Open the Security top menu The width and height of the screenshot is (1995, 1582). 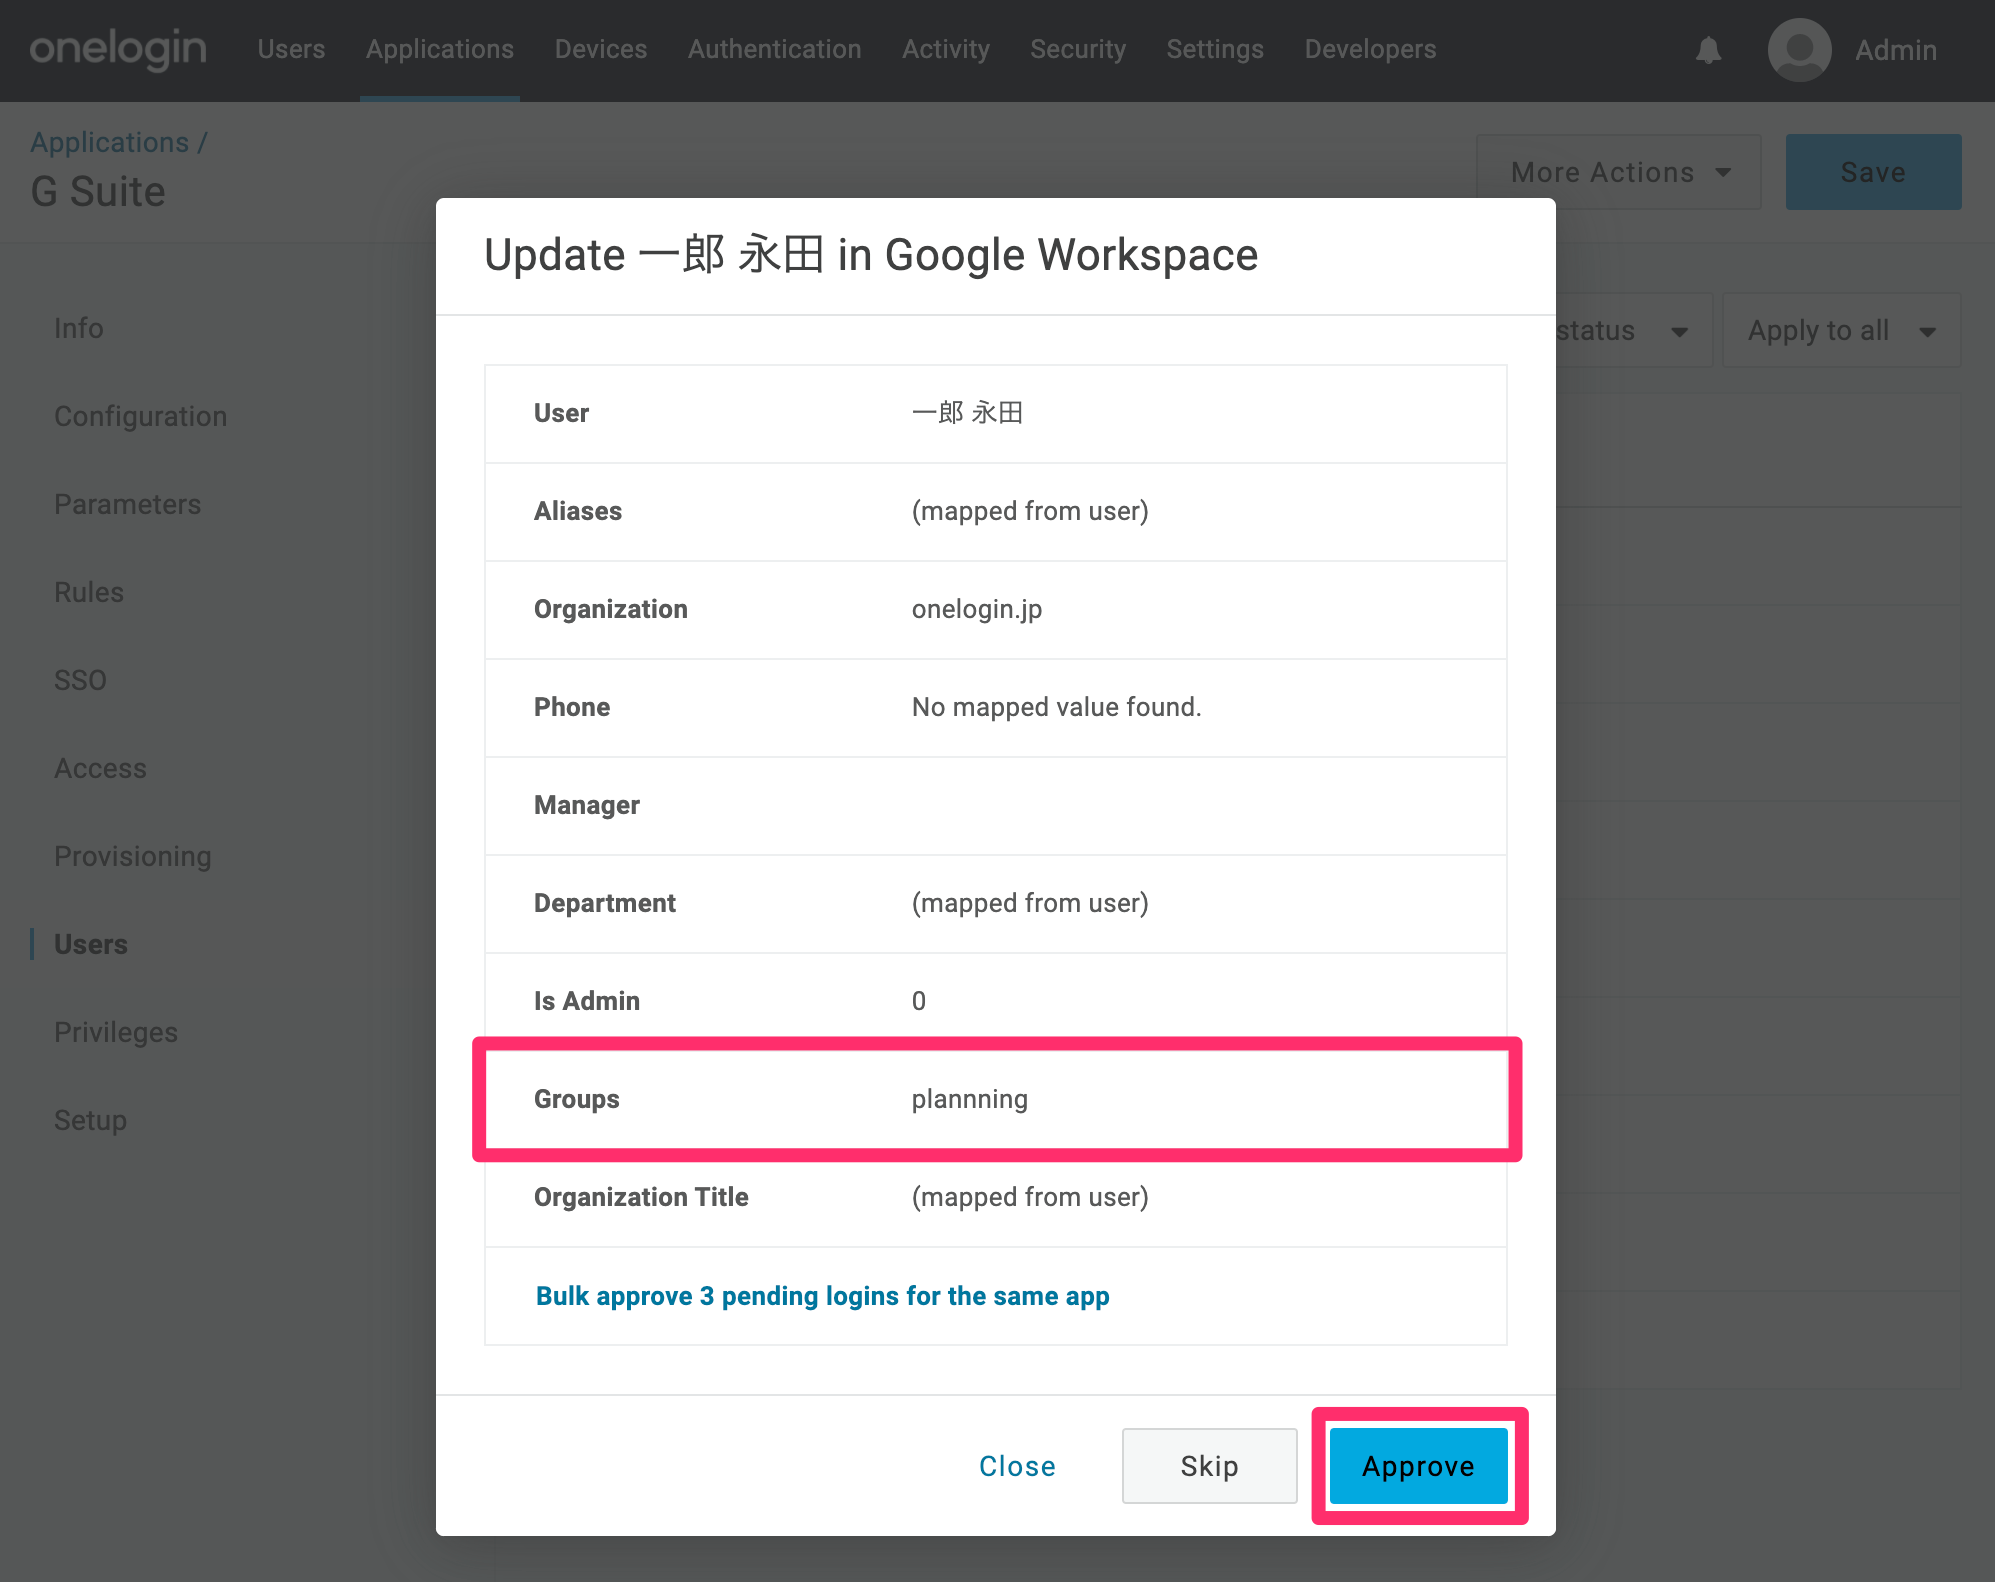pos(1078,49)
